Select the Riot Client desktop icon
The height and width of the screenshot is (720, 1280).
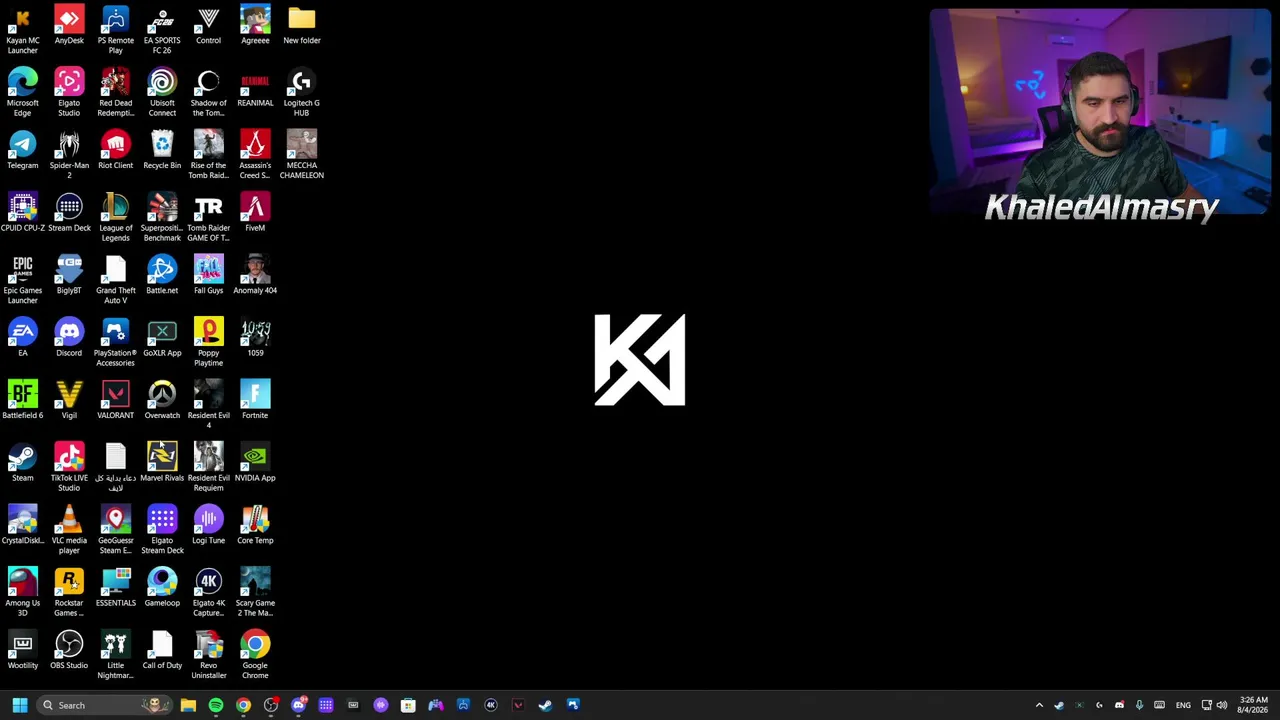[115, 151]
